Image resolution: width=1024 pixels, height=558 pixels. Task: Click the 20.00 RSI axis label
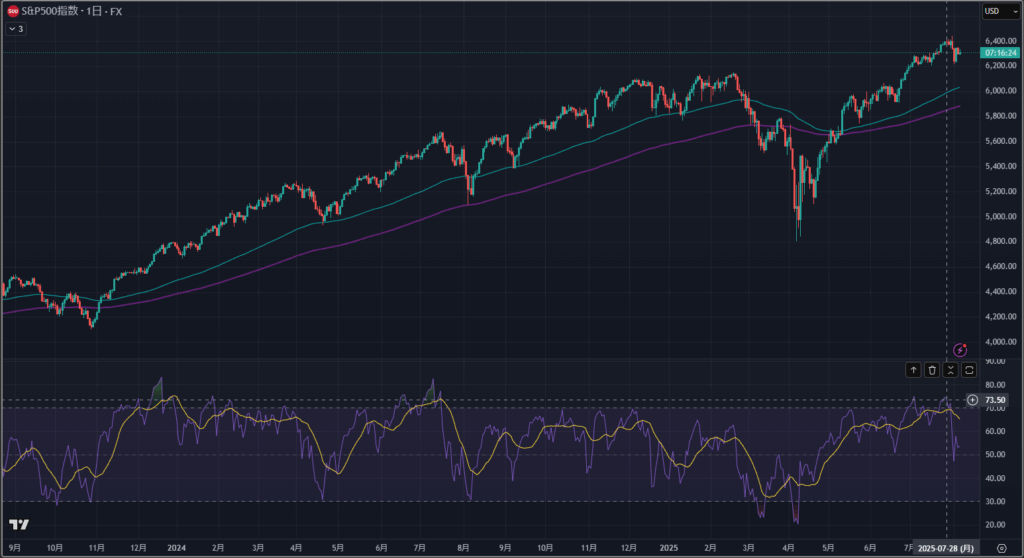point(995,525)
